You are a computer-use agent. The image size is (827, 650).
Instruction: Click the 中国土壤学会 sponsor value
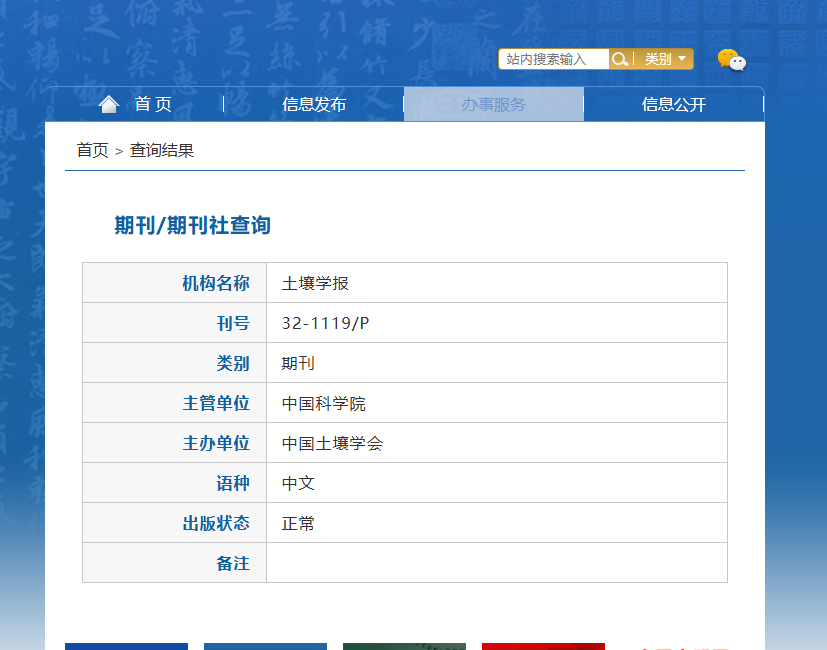pyautogui.click(x=332, y=443)
